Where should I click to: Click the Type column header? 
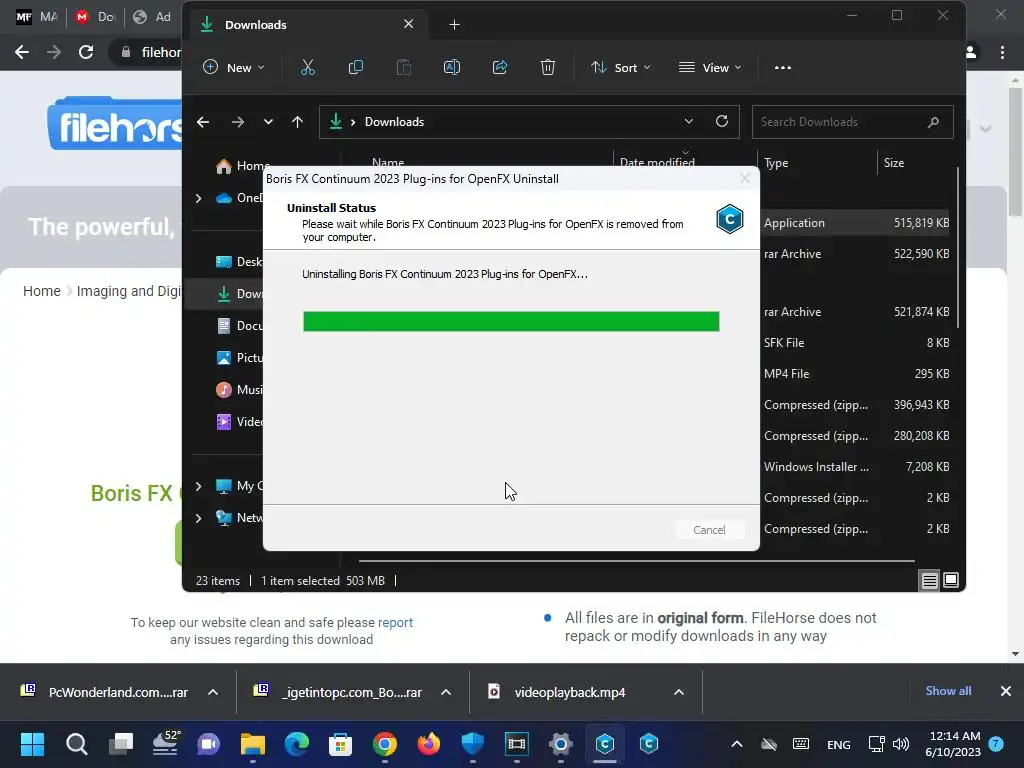(x=776, y=163)
